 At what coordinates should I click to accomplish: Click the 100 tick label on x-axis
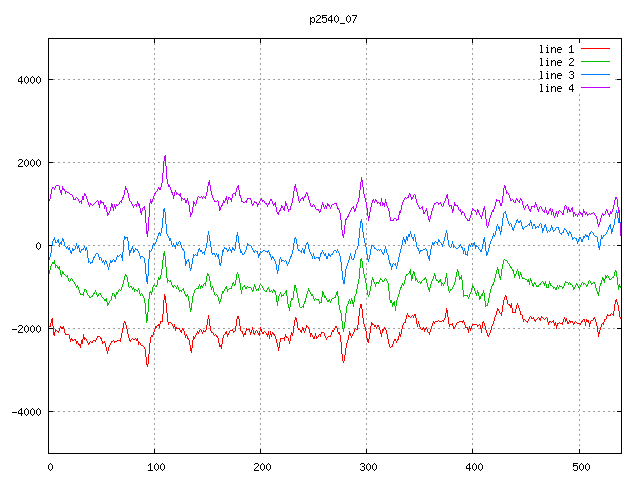coord(155,466)
